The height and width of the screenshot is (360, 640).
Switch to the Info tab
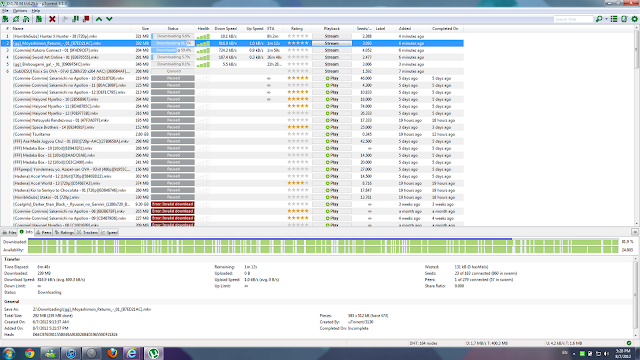pyautogui.click(x=26, y=232)
